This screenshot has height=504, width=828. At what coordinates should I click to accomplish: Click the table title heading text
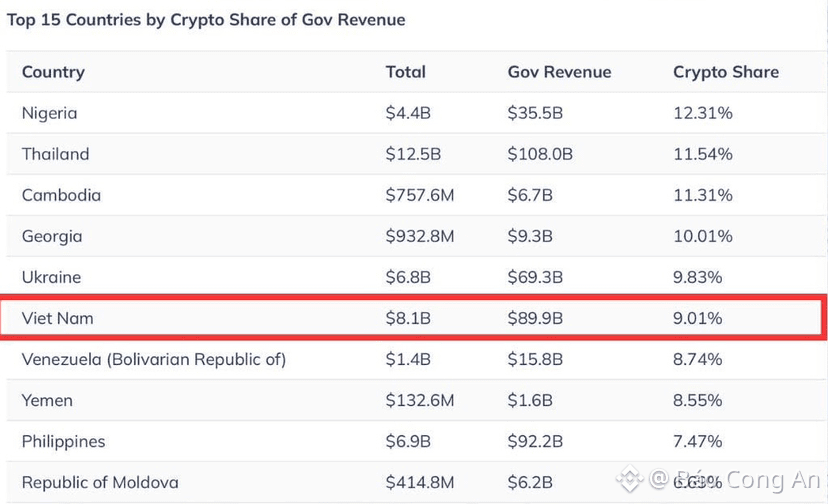(206, 20)
